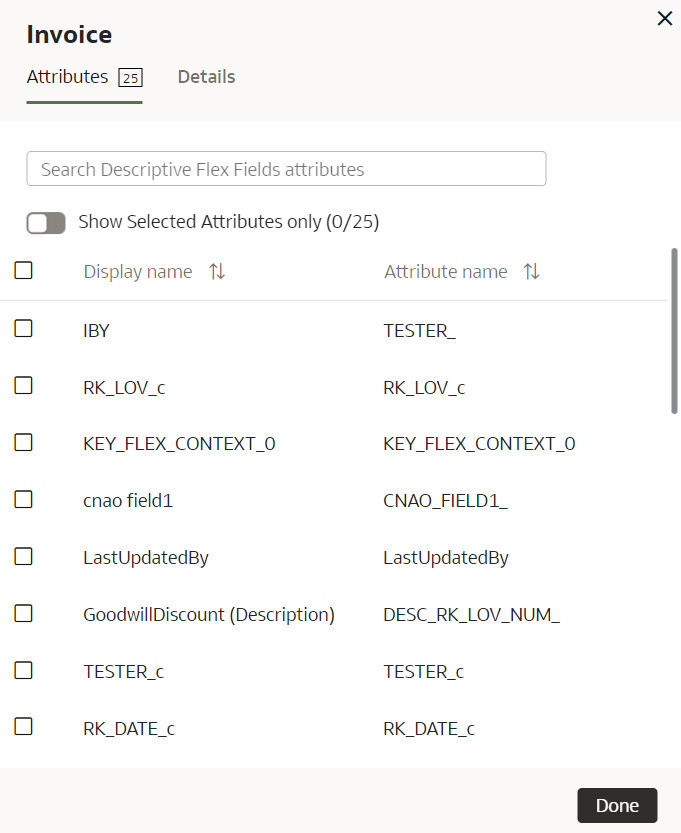The height and width of the screenshot is (833, 681).
Task: Select the RK_DATE_c checkbox
Action: [x=23, y=728]
